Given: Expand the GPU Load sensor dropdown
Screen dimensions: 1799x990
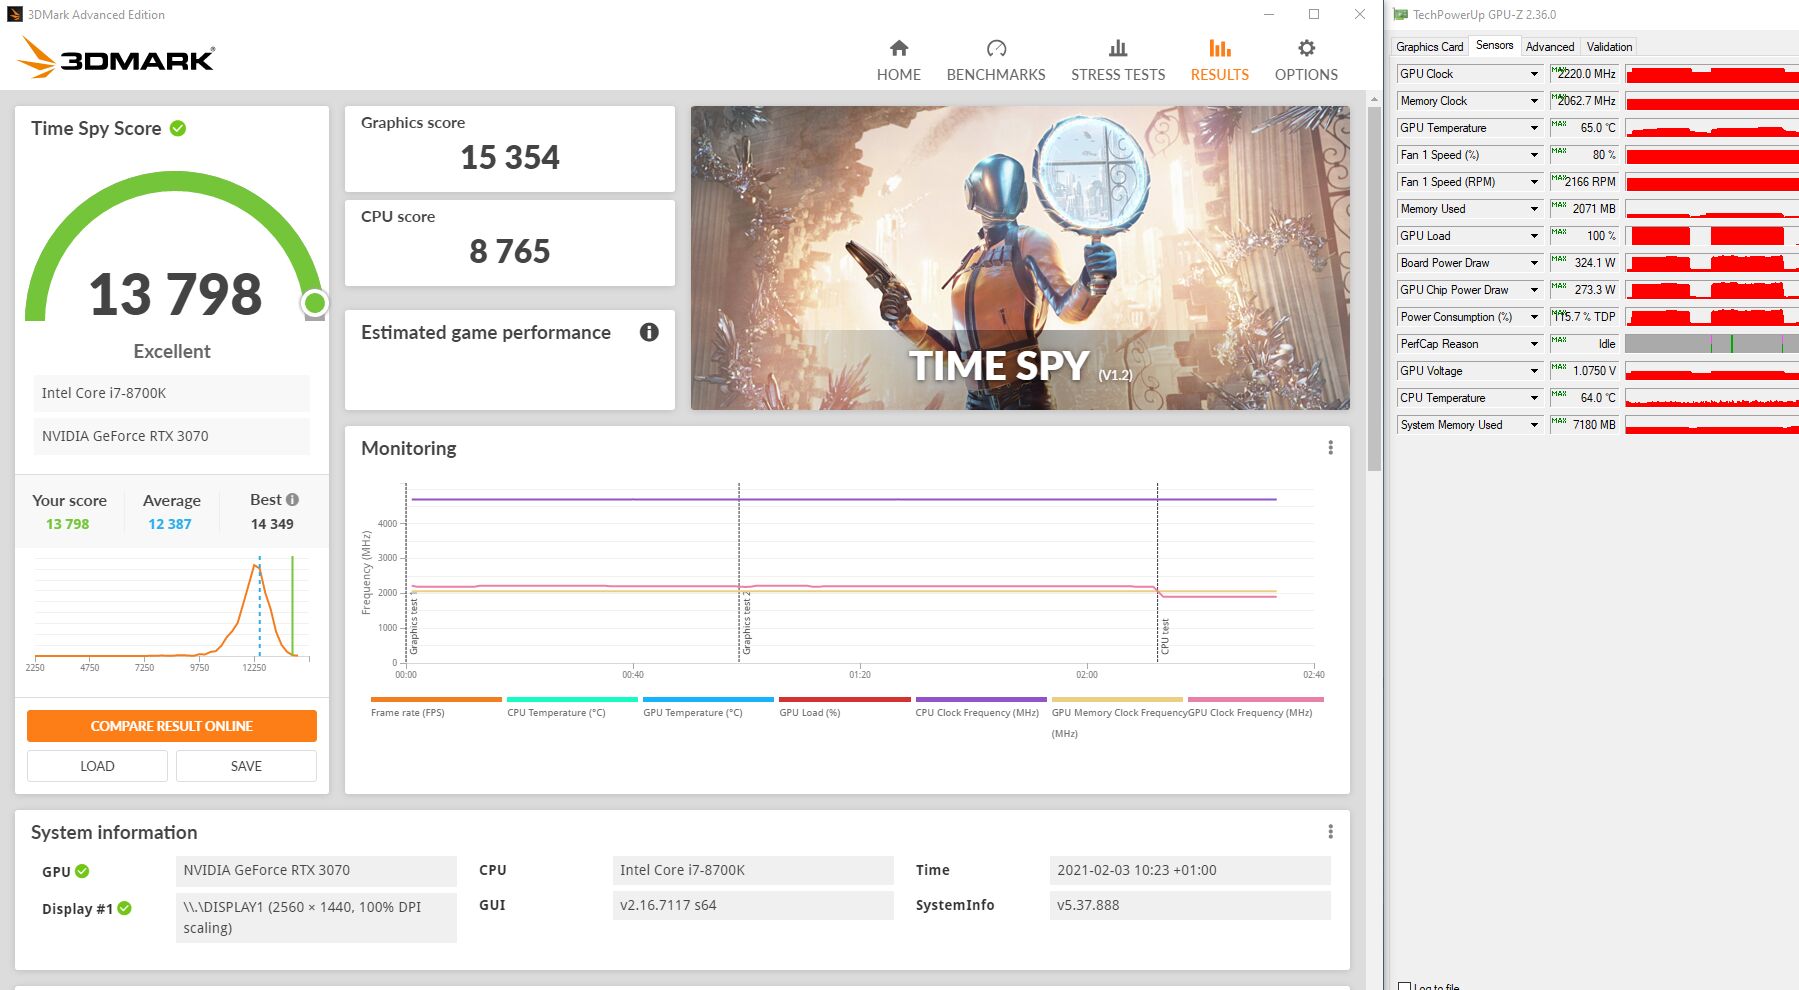Looking at the screenshot, I should point(1534,236).
